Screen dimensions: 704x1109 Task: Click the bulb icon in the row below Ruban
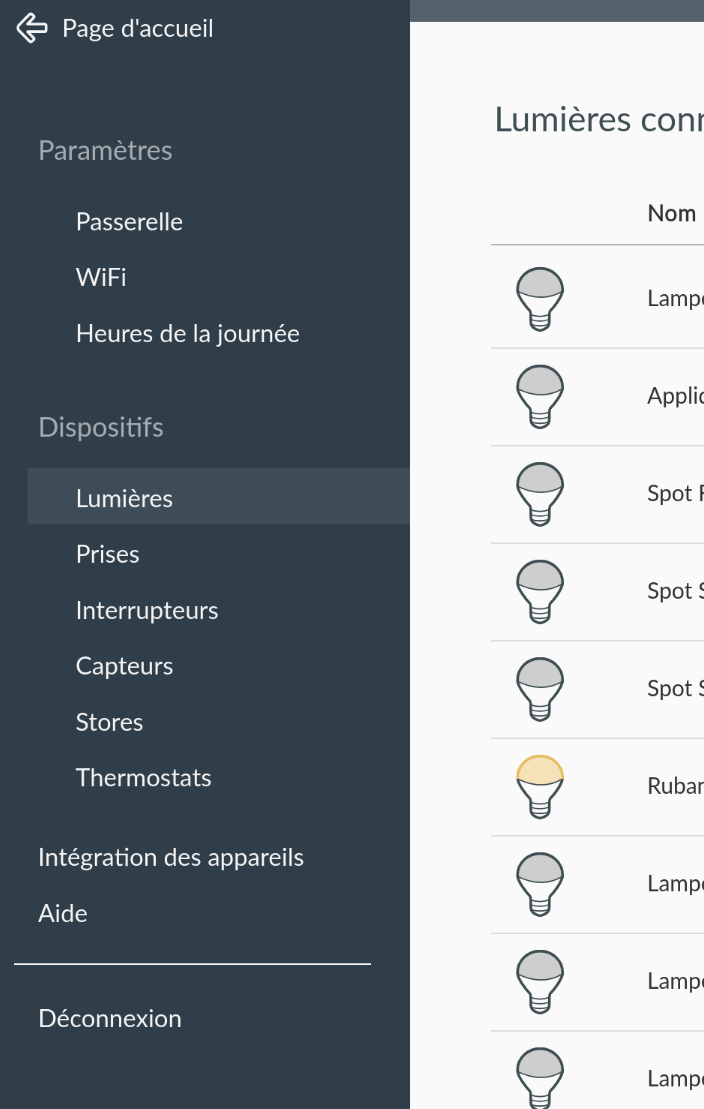[540, 884]
